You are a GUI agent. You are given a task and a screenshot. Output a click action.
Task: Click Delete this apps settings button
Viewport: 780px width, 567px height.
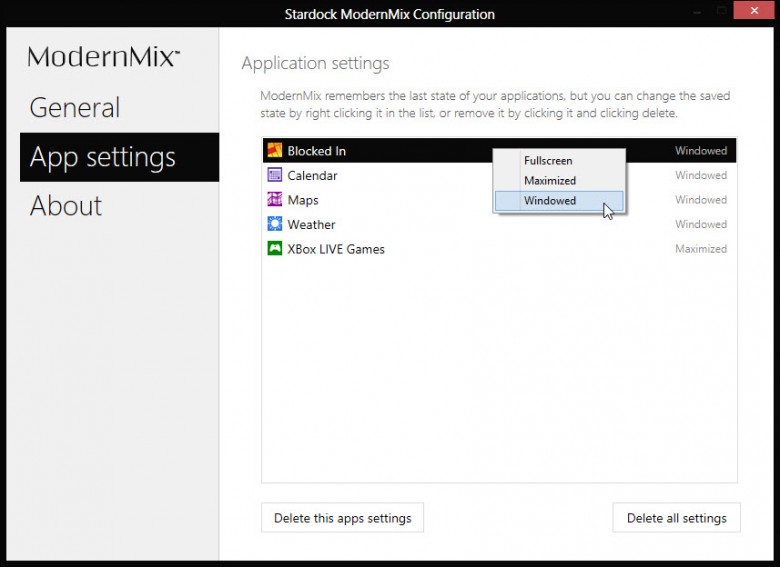click(x=342, y=518)
